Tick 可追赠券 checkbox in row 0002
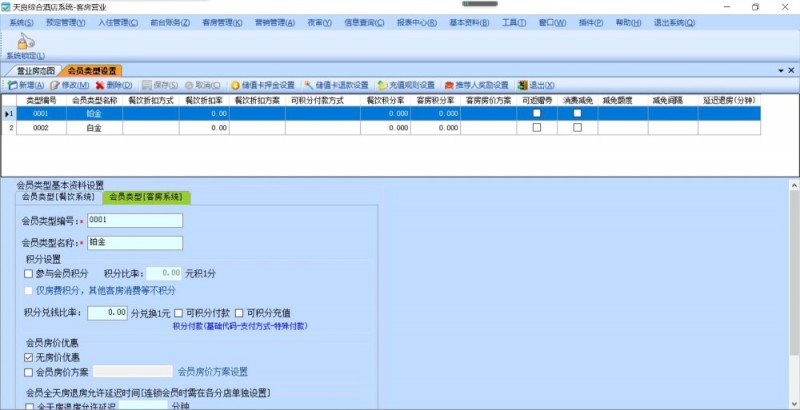800x410 pixels. tap(537, 127)
